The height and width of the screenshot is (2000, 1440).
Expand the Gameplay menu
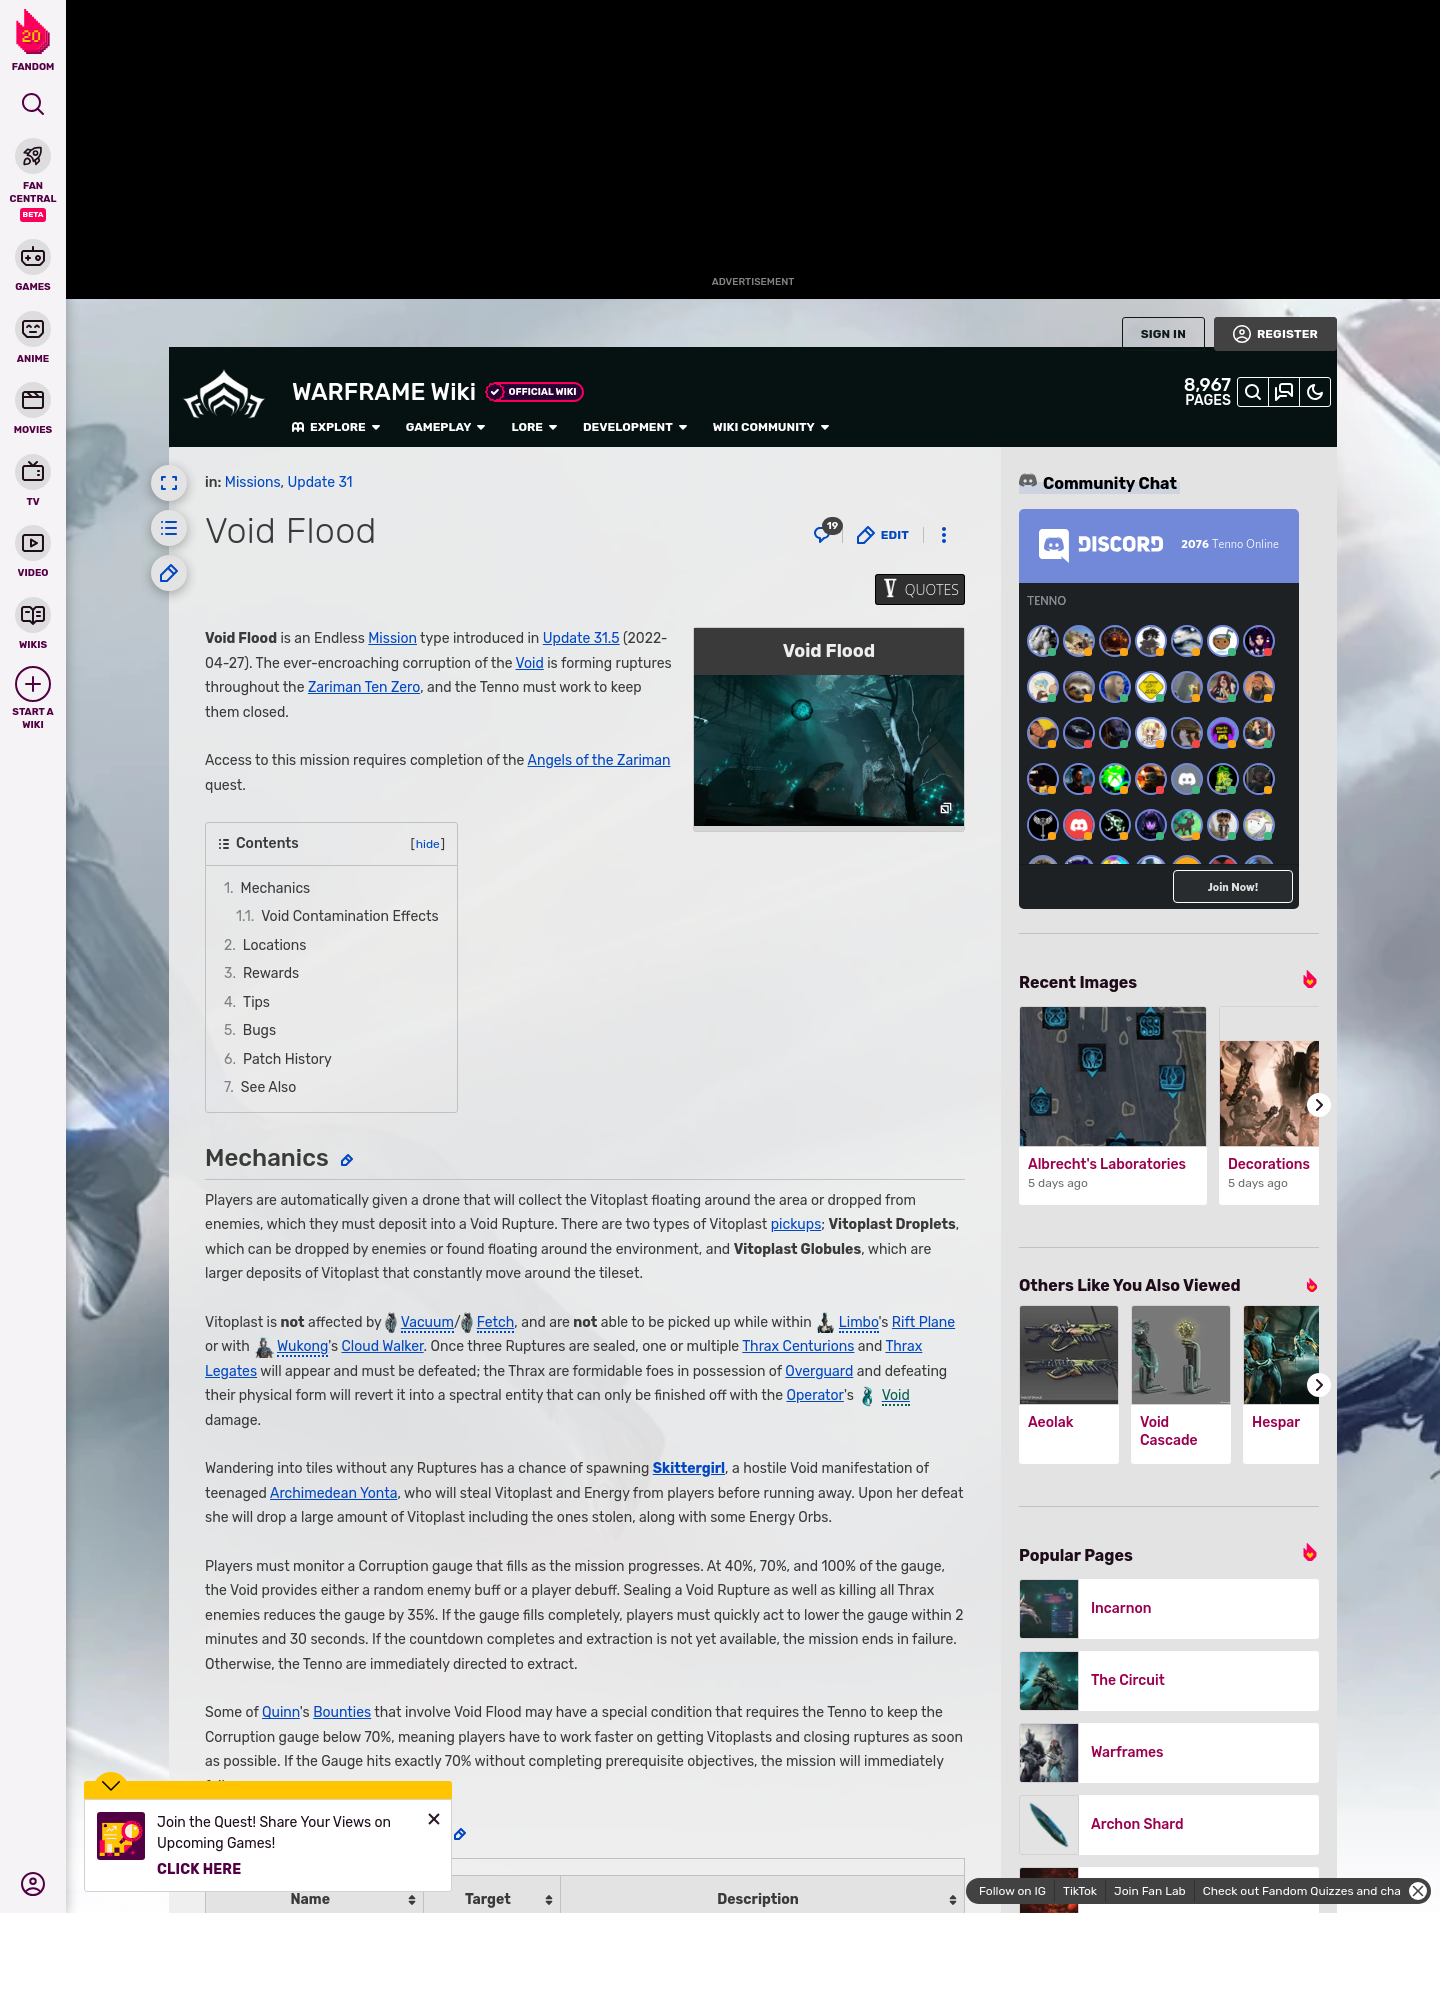coord(445,427)
